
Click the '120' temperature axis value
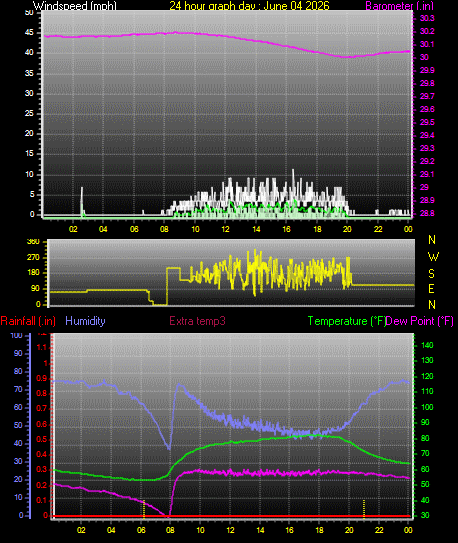[x=427, y=376]
